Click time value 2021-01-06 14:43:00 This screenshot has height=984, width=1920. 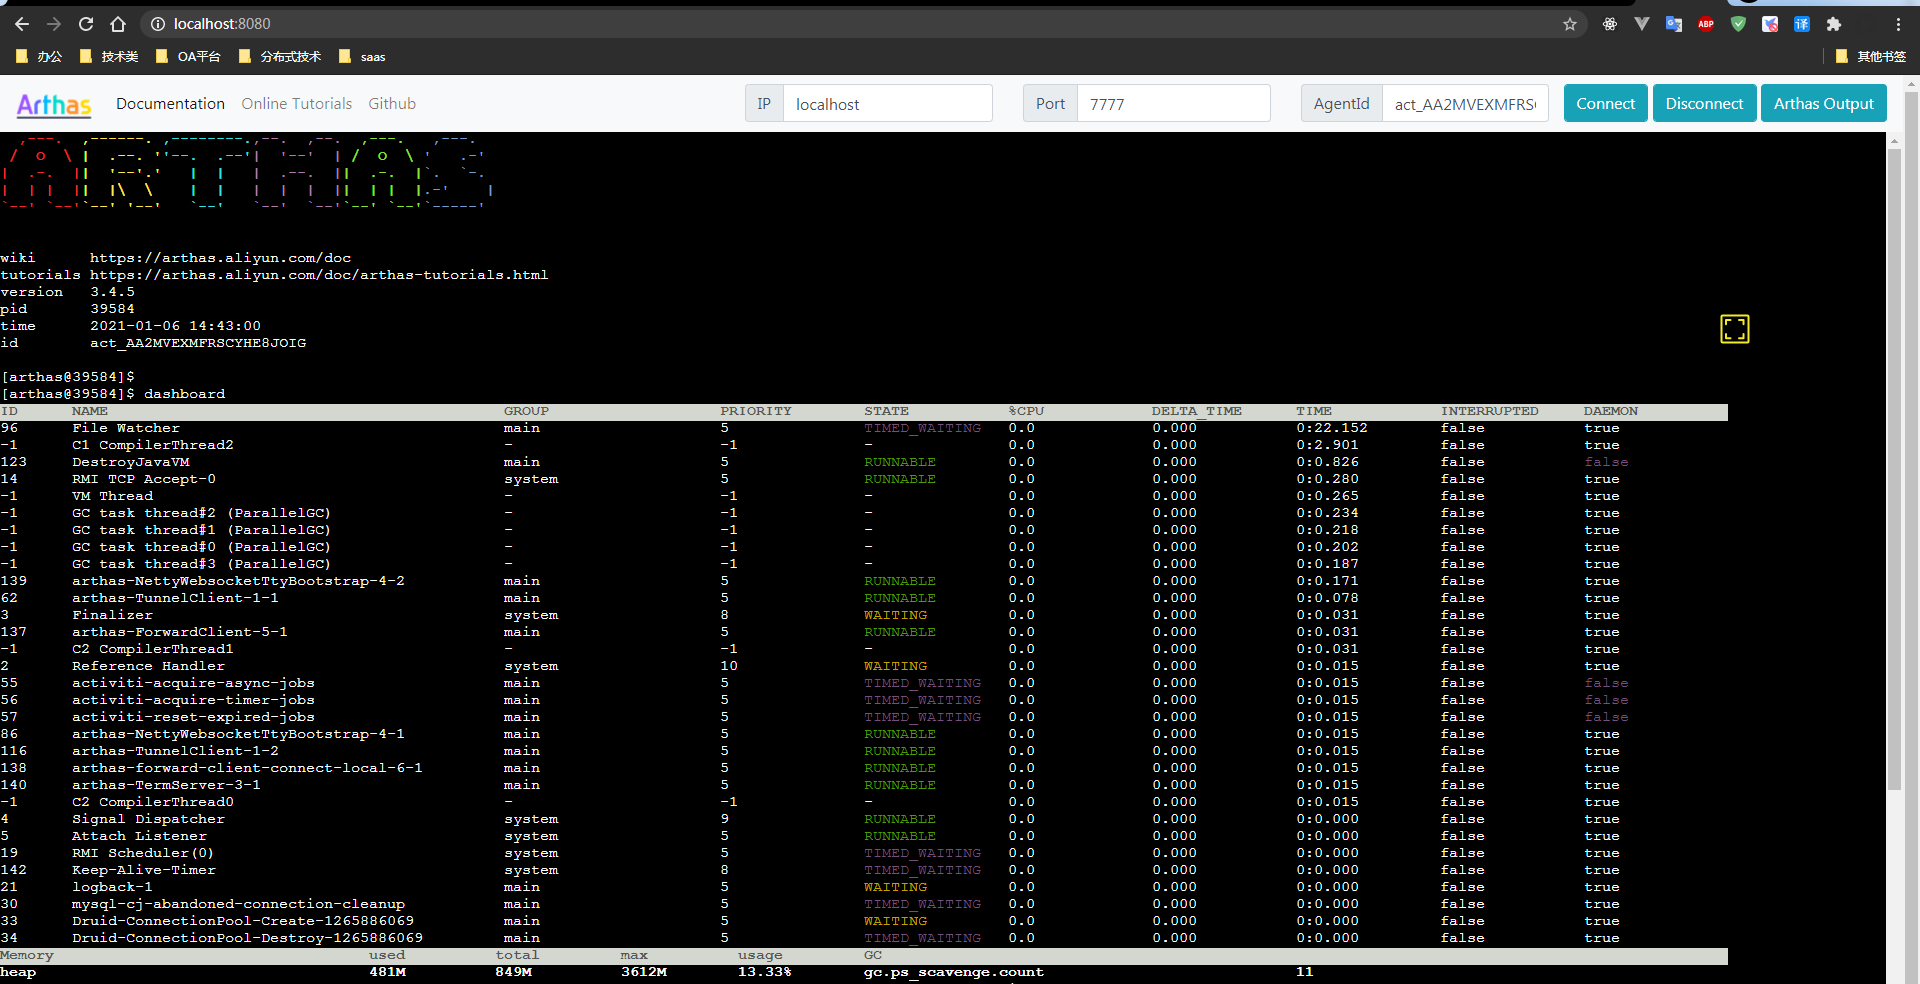[175, 326]
